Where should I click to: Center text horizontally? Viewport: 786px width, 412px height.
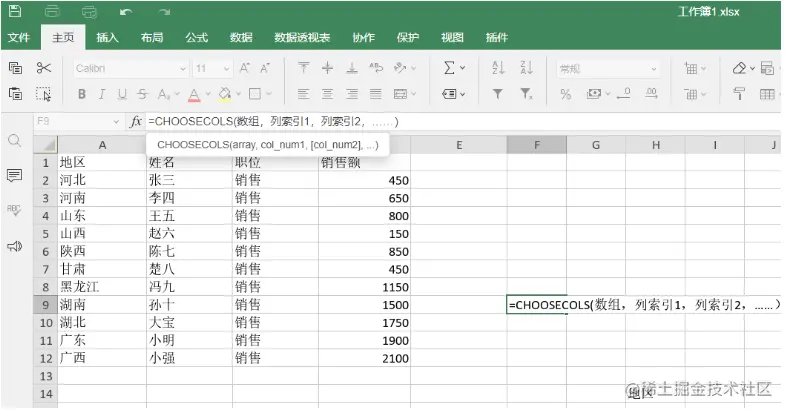pos(327,94)
